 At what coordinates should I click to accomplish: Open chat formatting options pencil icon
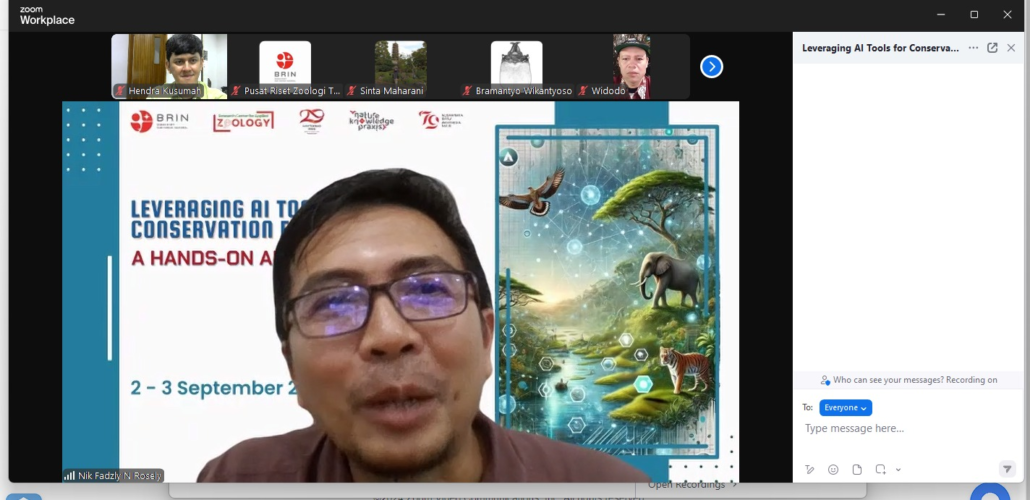tap(810, 469)
